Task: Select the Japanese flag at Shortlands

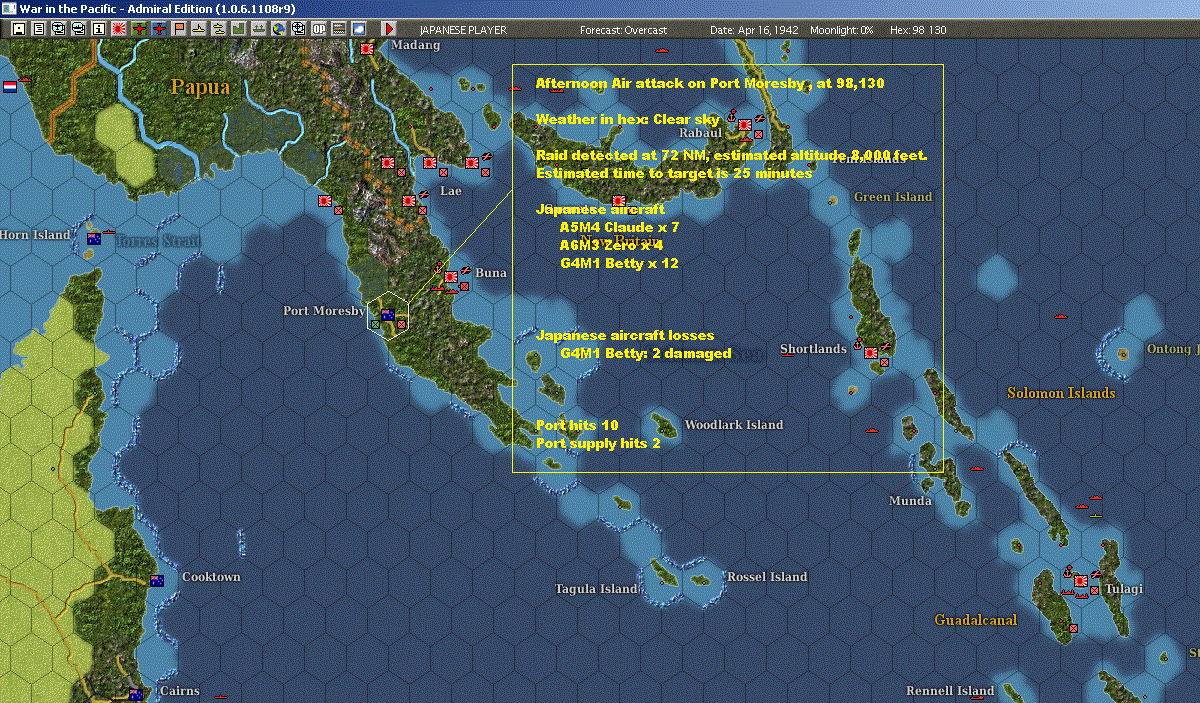Action: [871, 352]
